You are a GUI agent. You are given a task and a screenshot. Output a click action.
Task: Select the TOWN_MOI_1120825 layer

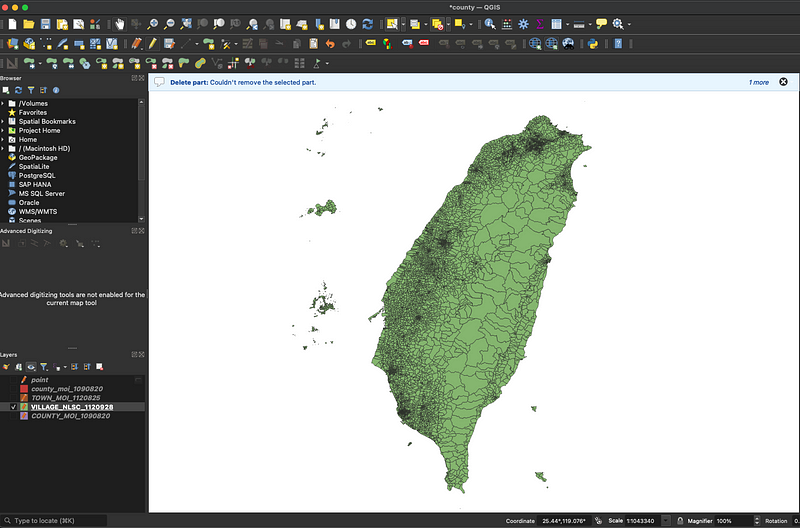[66, 398]
